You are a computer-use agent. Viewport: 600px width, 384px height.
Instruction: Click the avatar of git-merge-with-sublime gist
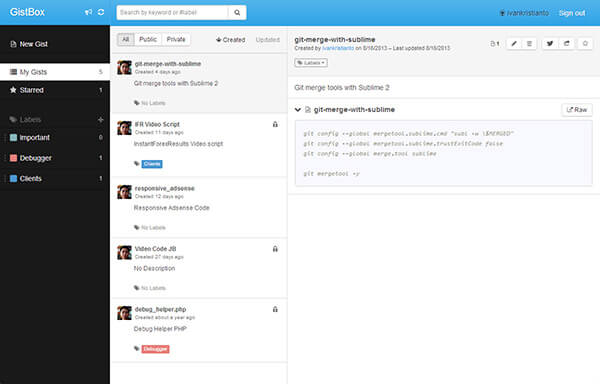(124, 68)
